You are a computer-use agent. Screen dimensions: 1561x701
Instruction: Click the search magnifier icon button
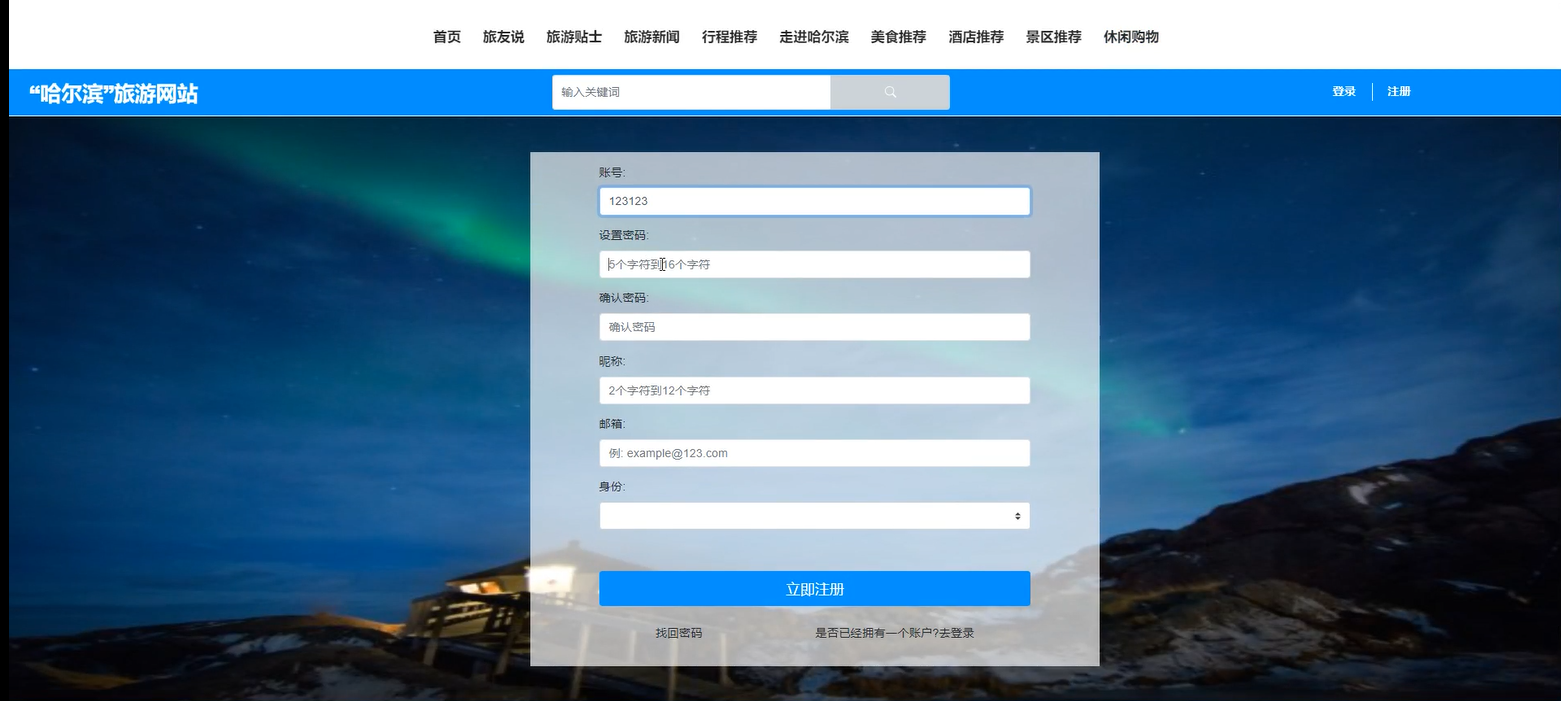890,92
